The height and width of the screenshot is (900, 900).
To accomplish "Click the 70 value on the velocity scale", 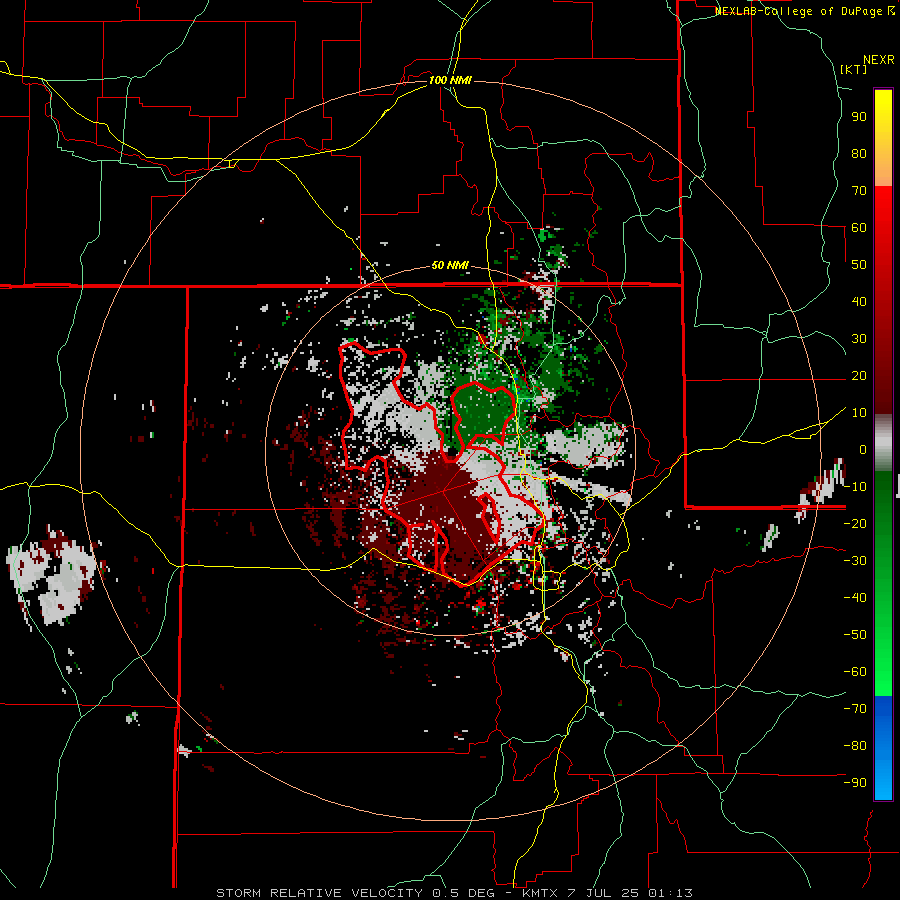I will [x=859, y=191].
